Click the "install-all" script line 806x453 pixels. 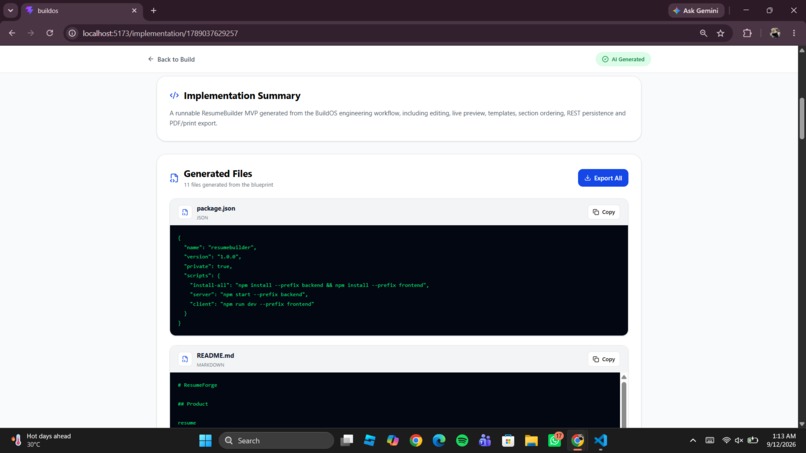pos(309,285)
